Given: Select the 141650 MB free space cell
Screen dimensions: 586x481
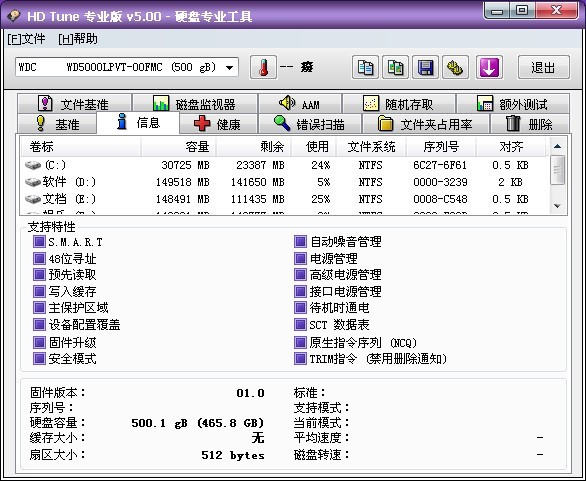Looking at the screenshot, I should pyautogui.click(x=257, y=182).
